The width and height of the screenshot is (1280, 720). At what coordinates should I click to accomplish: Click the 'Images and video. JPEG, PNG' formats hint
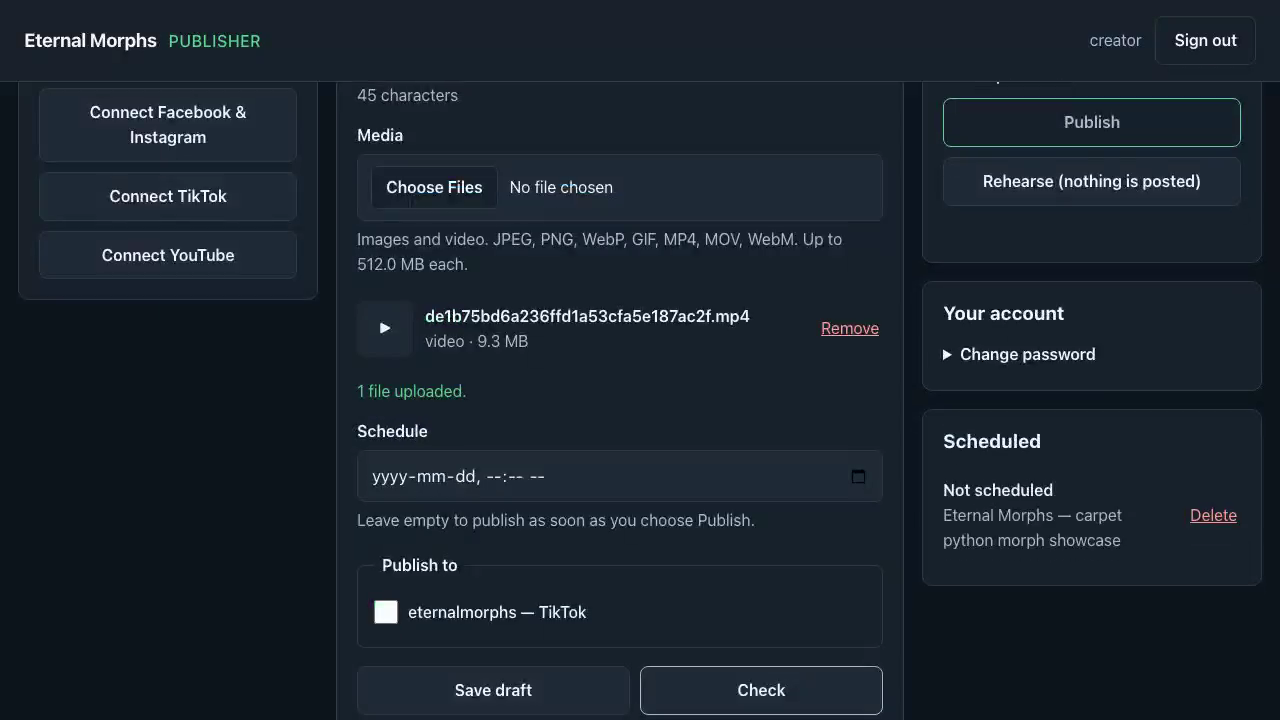click(600, 252)
